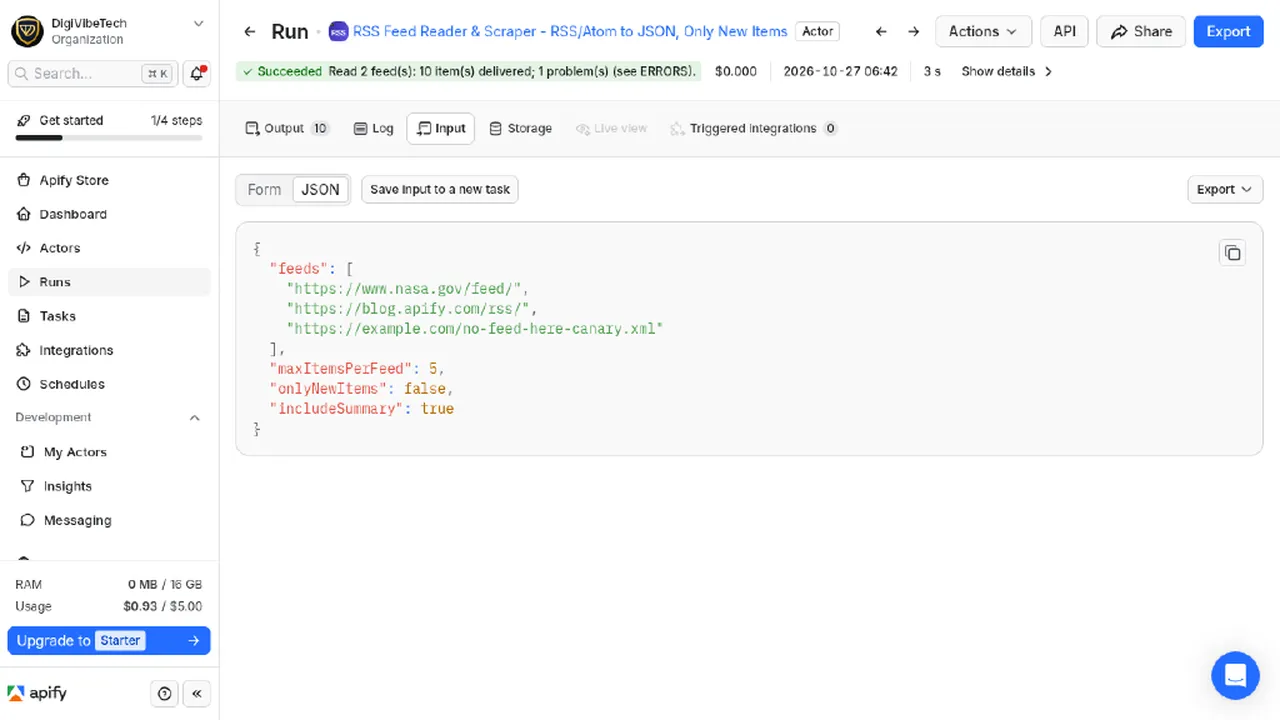Switch to the Output tab
Screen dimensions: 1280x720
click(287, 128)
